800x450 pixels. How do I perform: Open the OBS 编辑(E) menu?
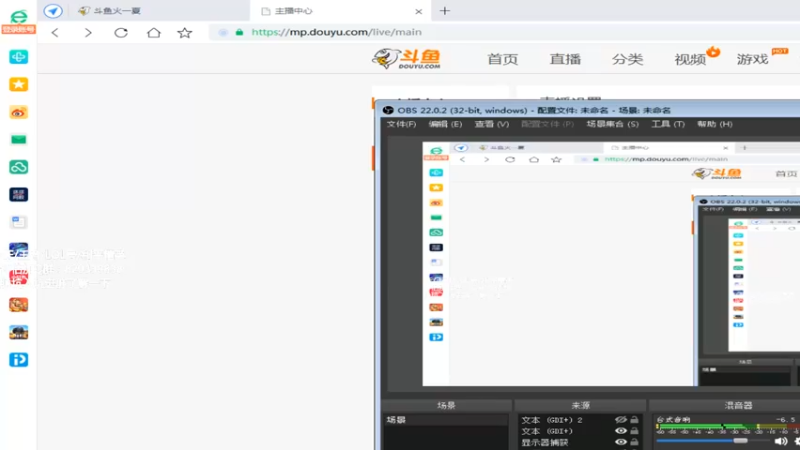[445, 124]
